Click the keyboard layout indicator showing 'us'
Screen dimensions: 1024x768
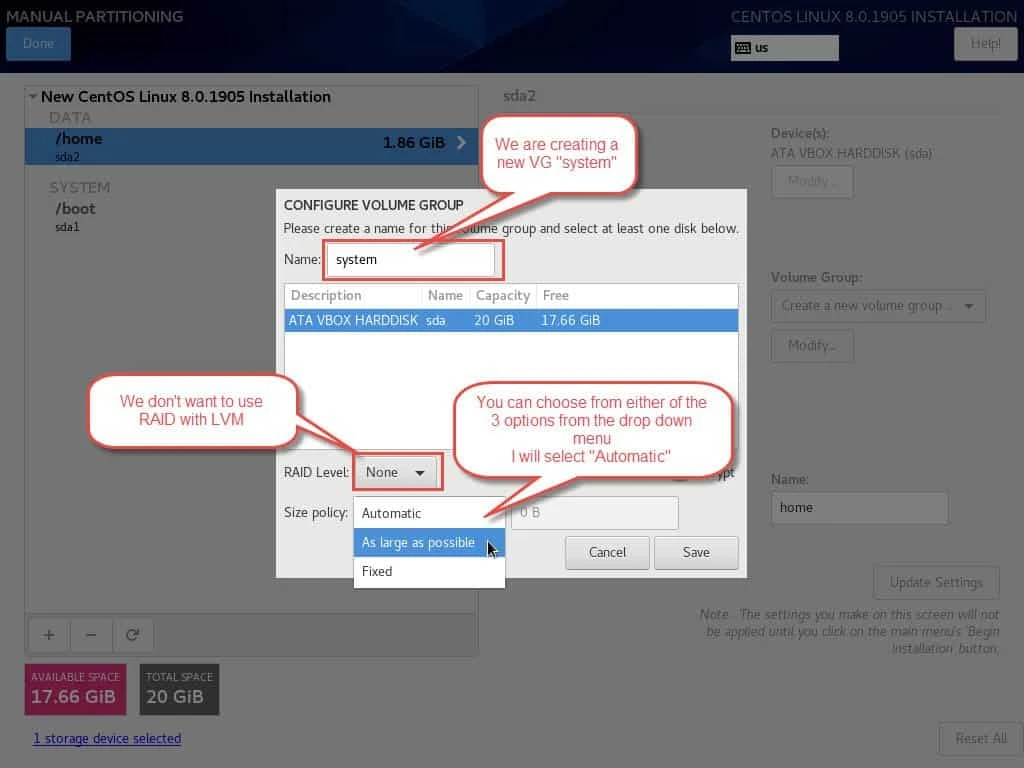point(784,47)
